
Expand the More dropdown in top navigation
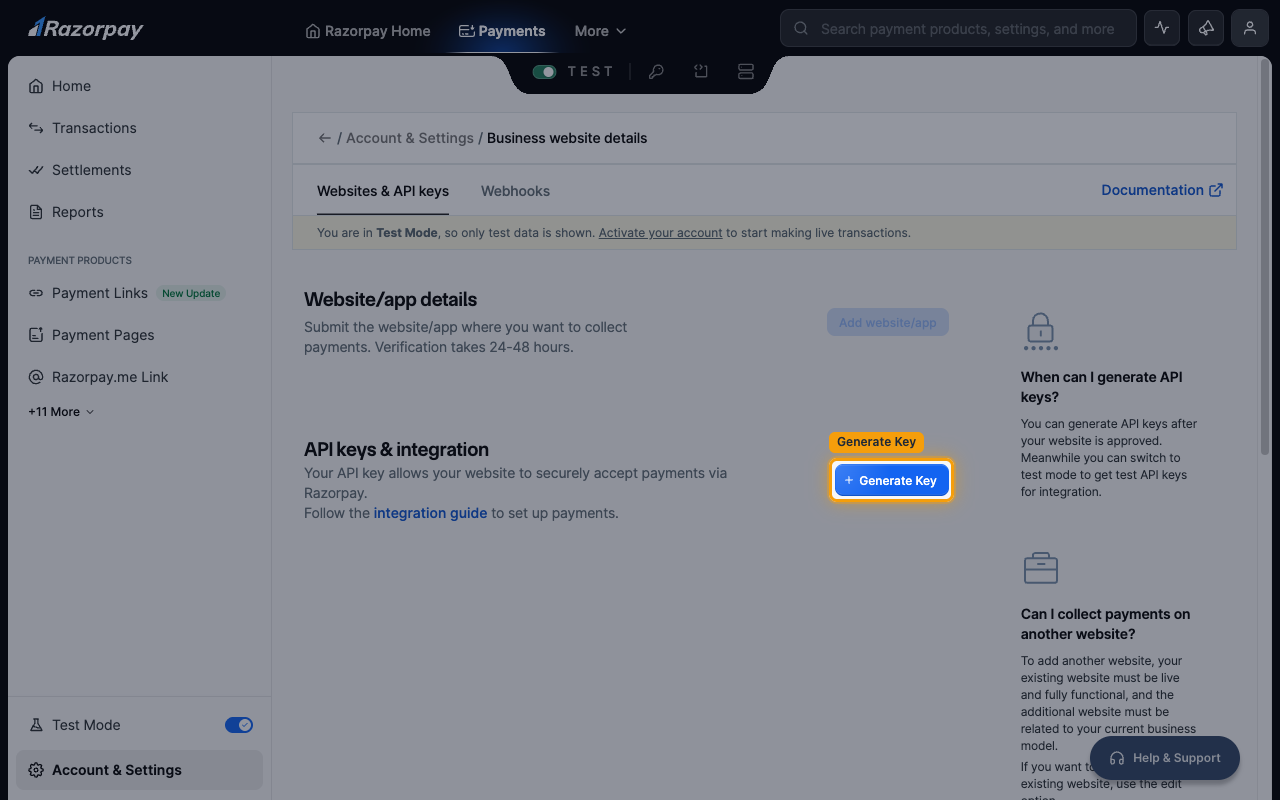pyautogui.click(x=600, y=31)
